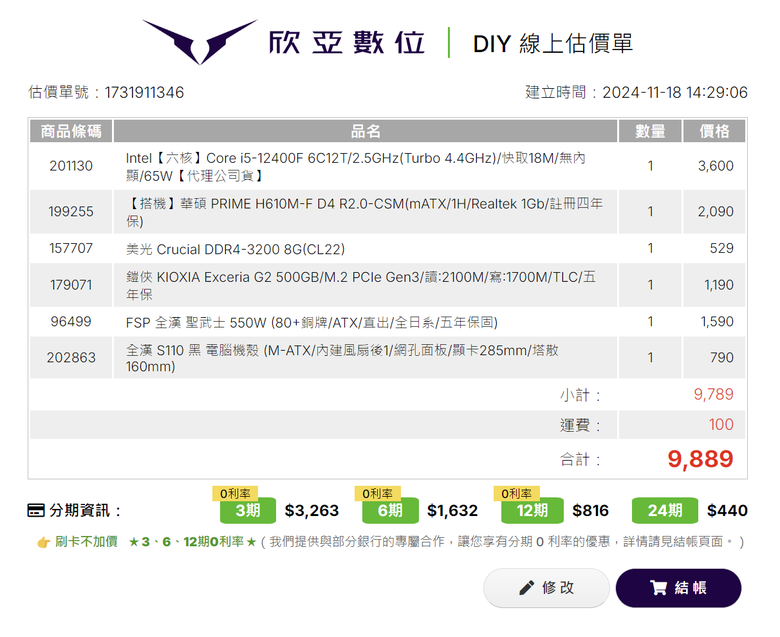
Task: Click the $816 installment amount
Action: (x=590, y=511)
